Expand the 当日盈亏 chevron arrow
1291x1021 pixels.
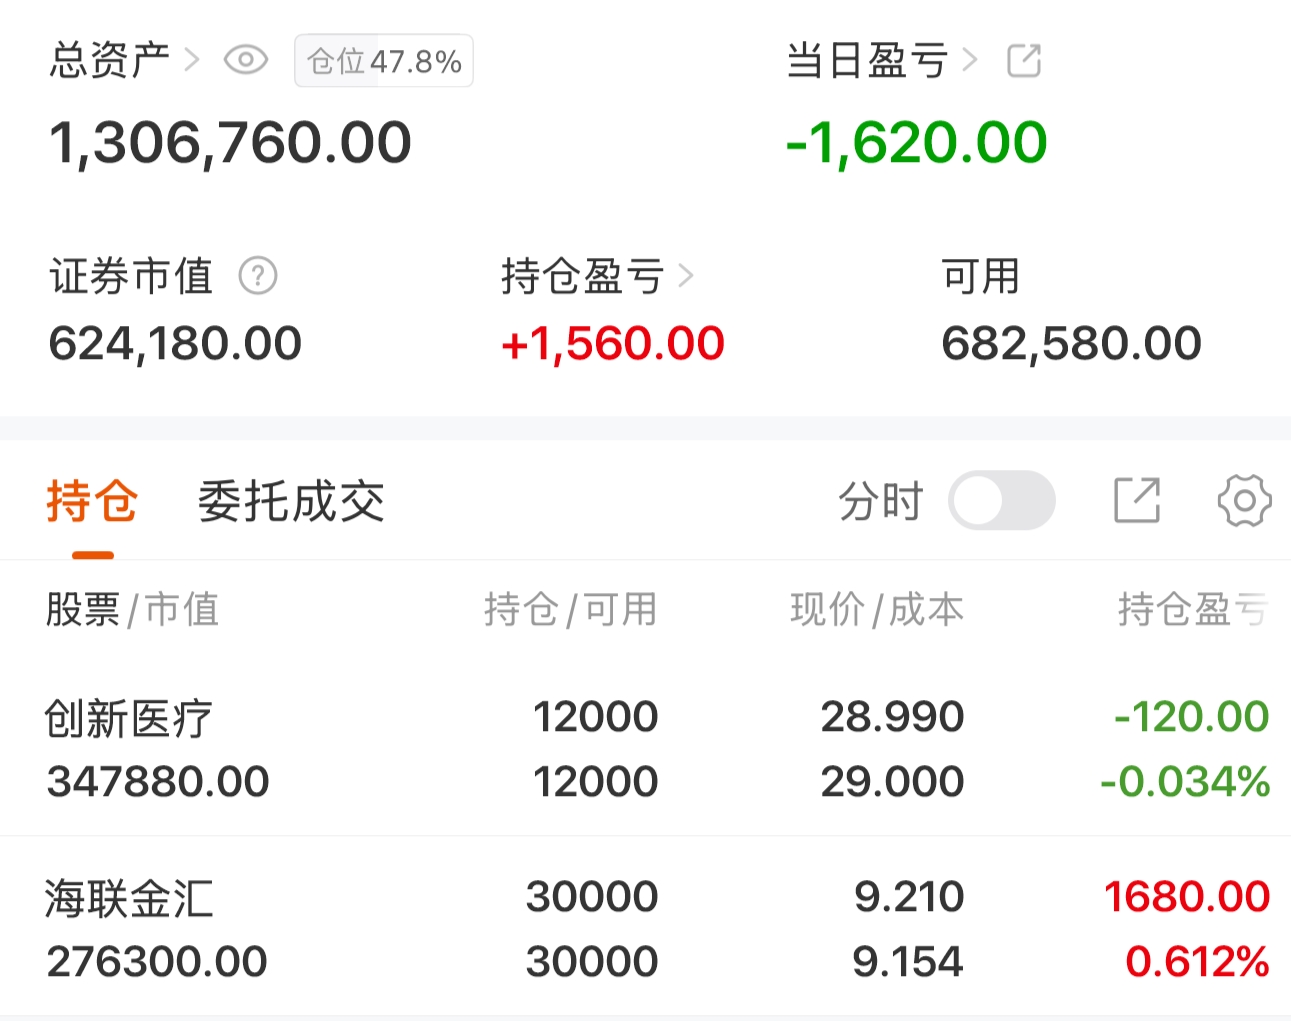pyautogui.click(x=969, y=61)
